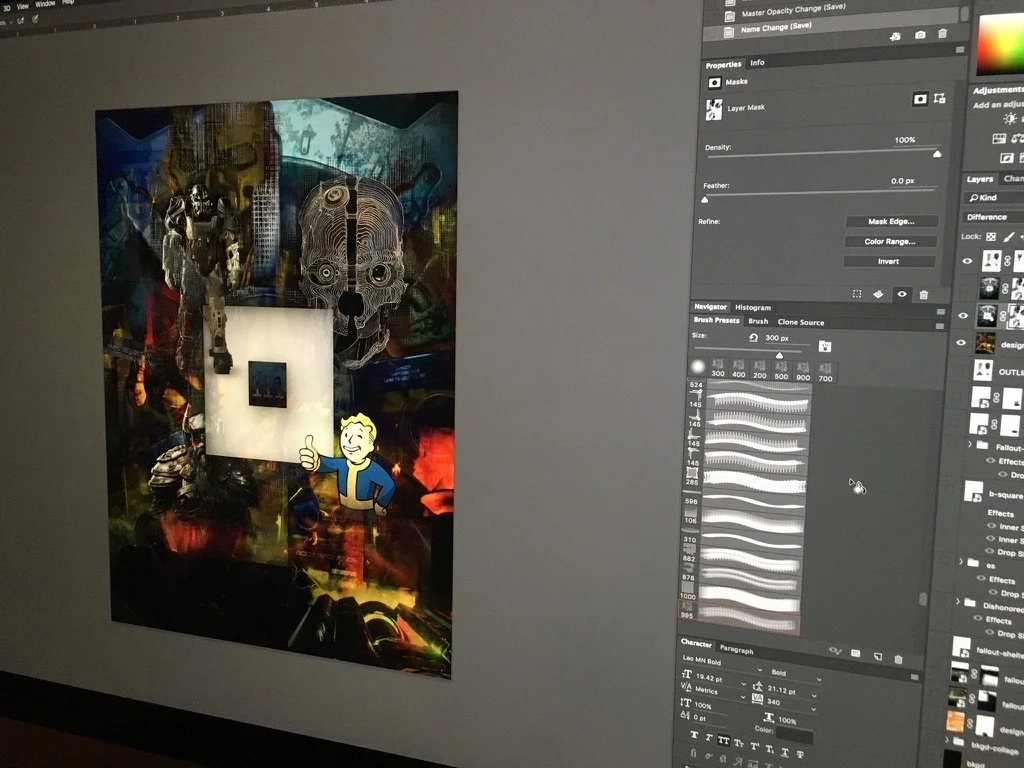Toggle the All Caps TT button

[724, 741]
